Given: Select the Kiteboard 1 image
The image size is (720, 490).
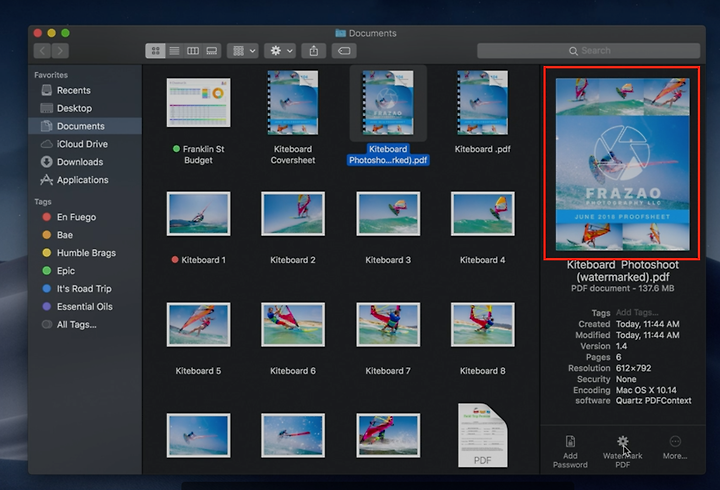Looking at the screenshot, I should click(198, 214).
